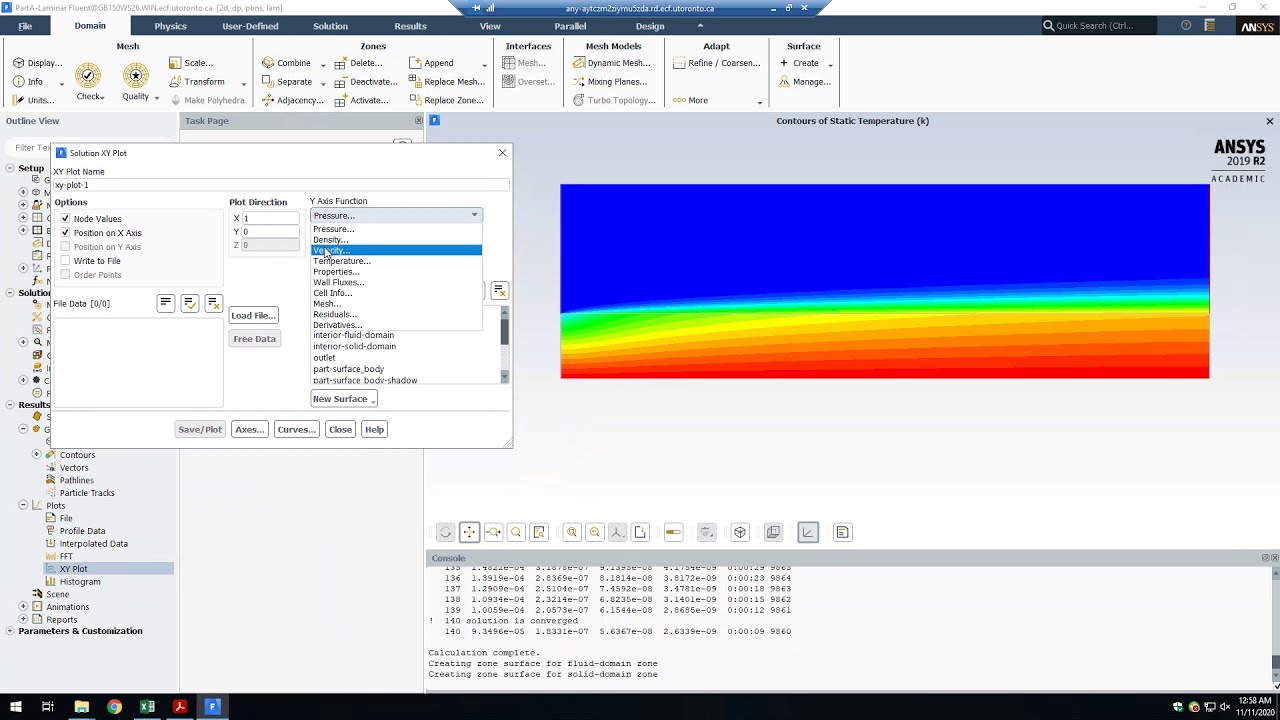This screenshot has width=1280, height=720.
Task: Open the New Surface dropdown button
Action: click(344, 399)
